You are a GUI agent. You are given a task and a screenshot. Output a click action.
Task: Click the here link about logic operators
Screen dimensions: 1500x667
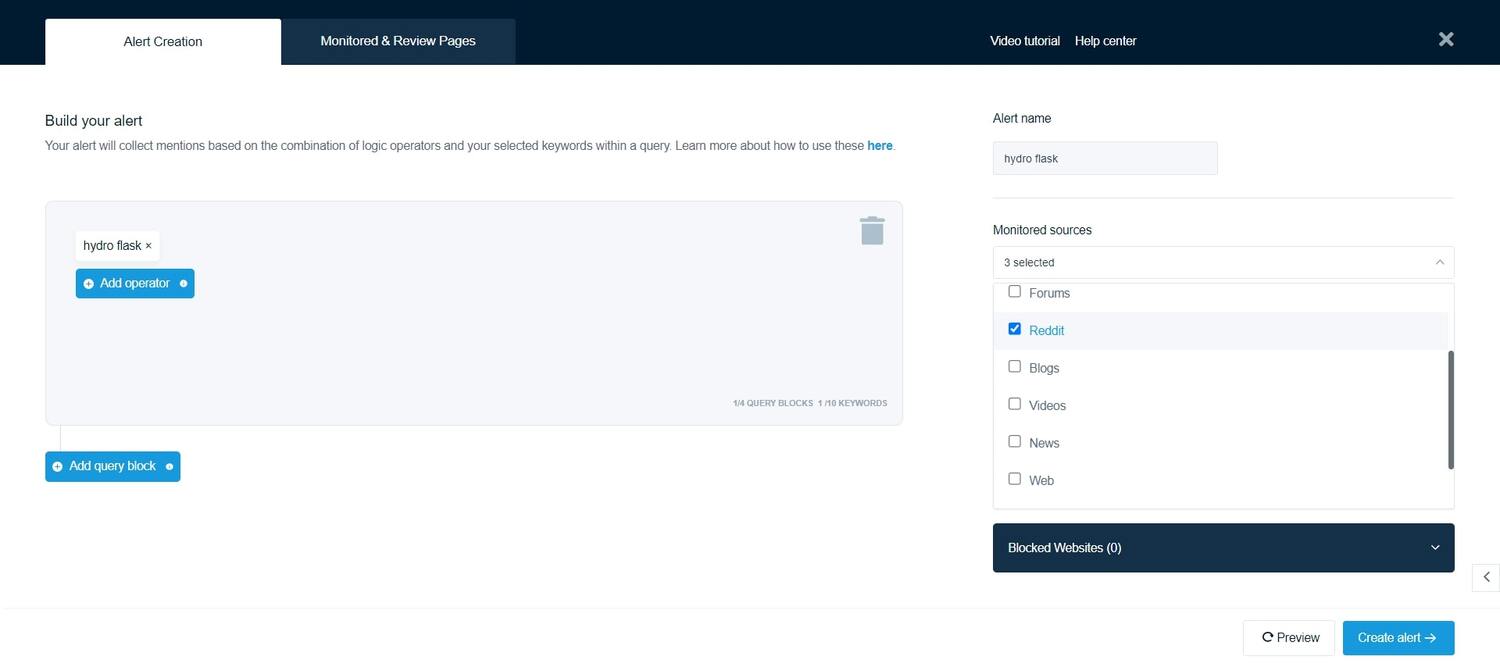click(x=880, y=145)
